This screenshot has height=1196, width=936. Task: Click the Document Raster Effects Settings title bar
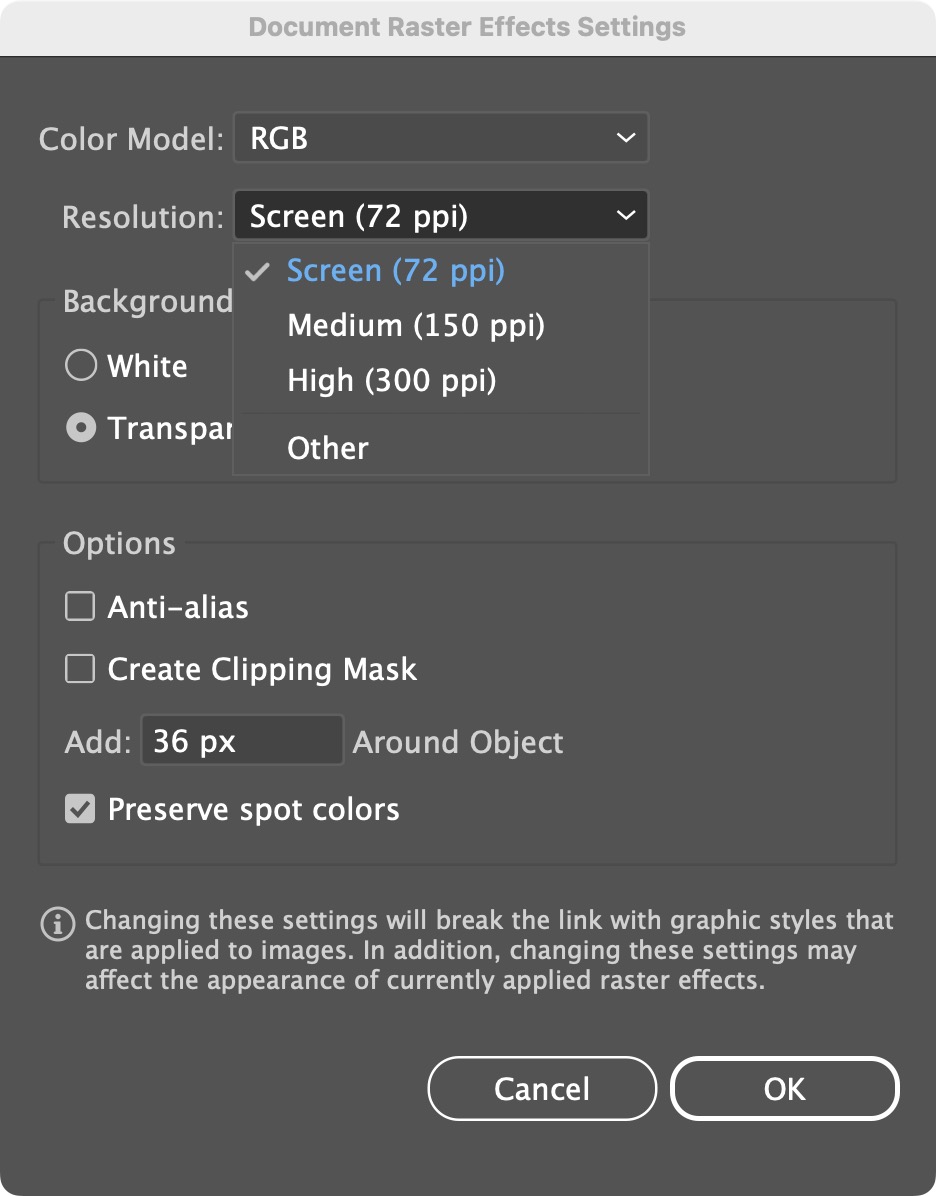coord(467,27)
